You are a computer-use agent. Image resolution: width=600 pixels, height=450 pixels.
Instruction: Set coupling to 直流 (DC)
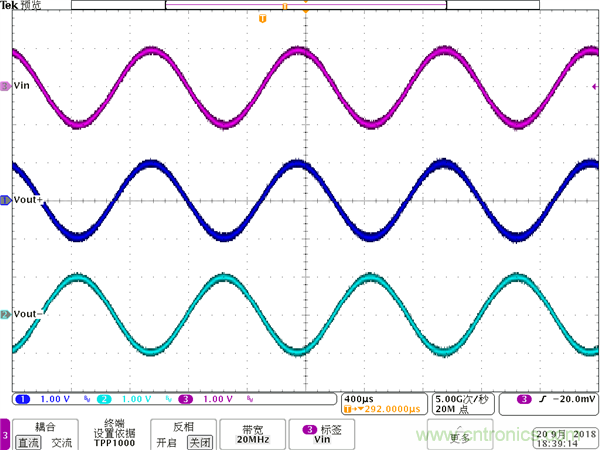point(29,442)
